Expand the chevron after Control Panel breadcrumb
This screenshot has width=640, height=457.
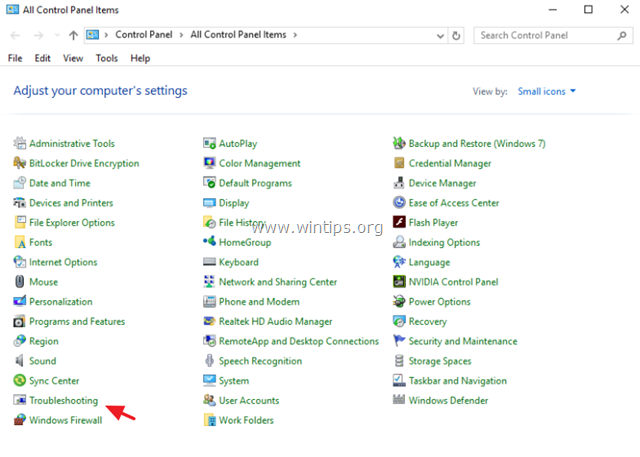(x=181, y=35)
